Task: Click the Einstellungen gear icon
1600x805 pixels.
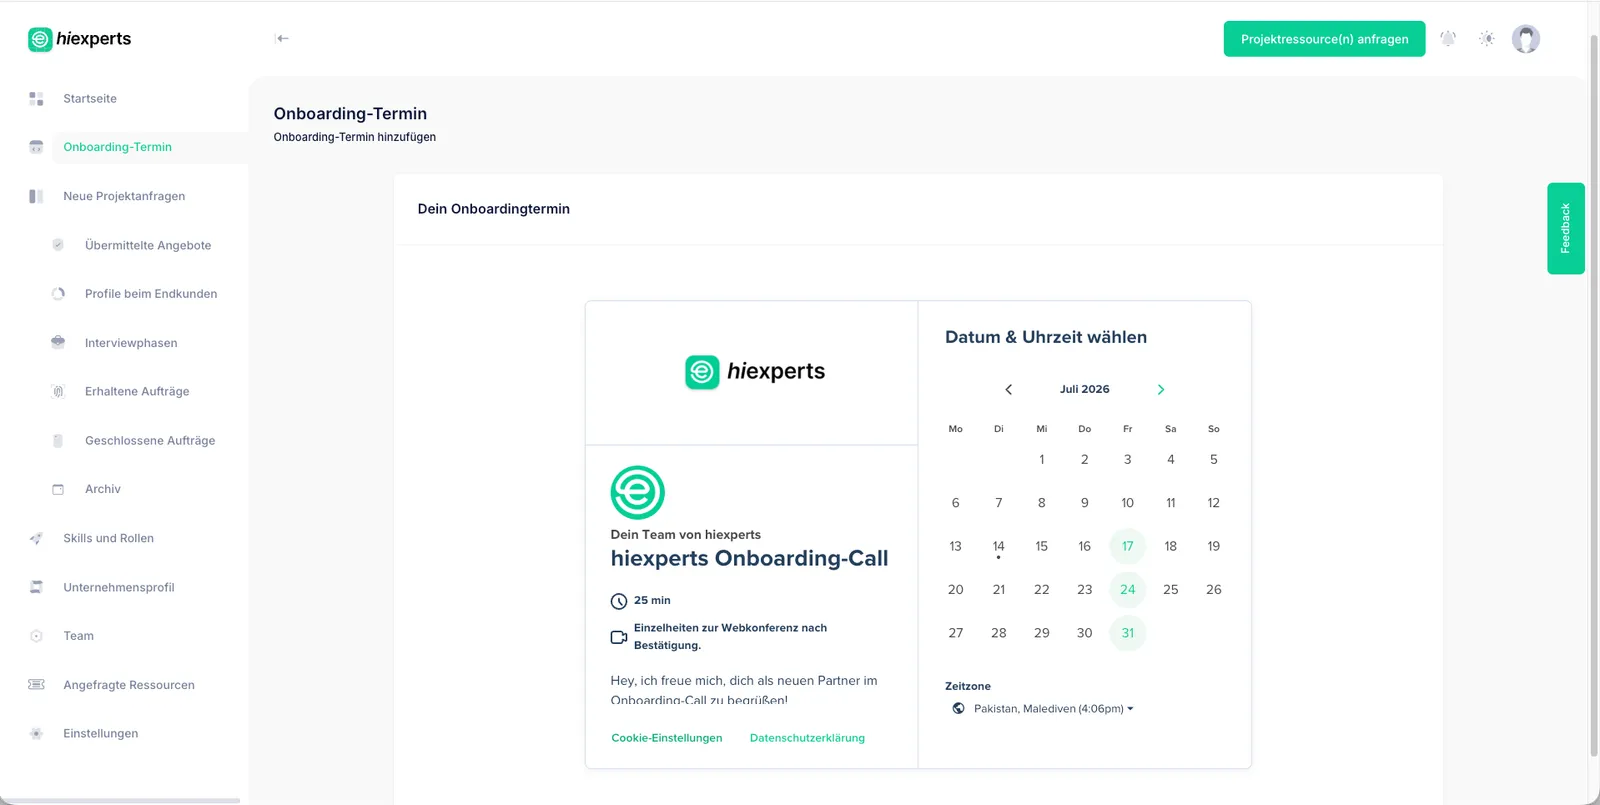Action: [36, 733]
